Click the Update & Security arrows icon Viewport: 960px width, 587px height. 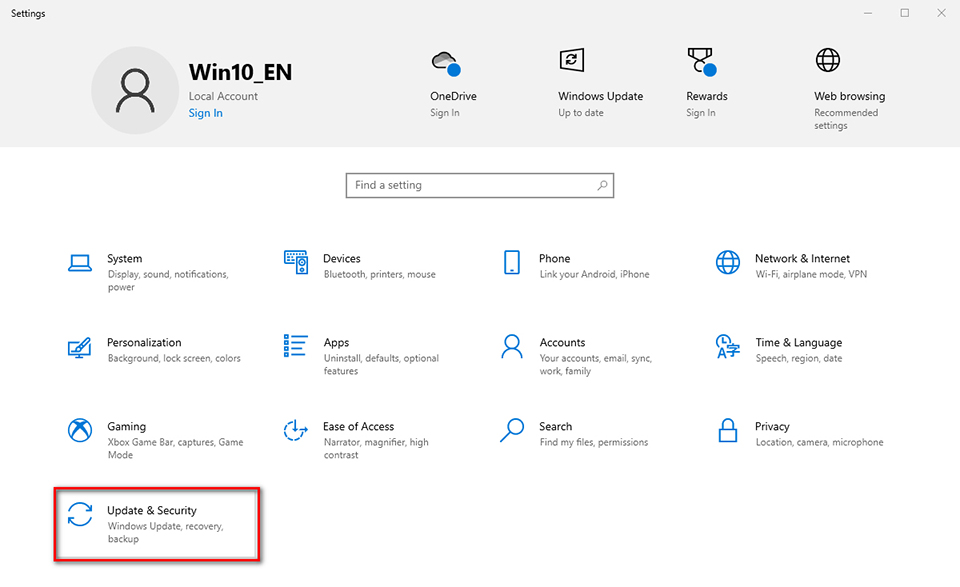coord(80,515)
